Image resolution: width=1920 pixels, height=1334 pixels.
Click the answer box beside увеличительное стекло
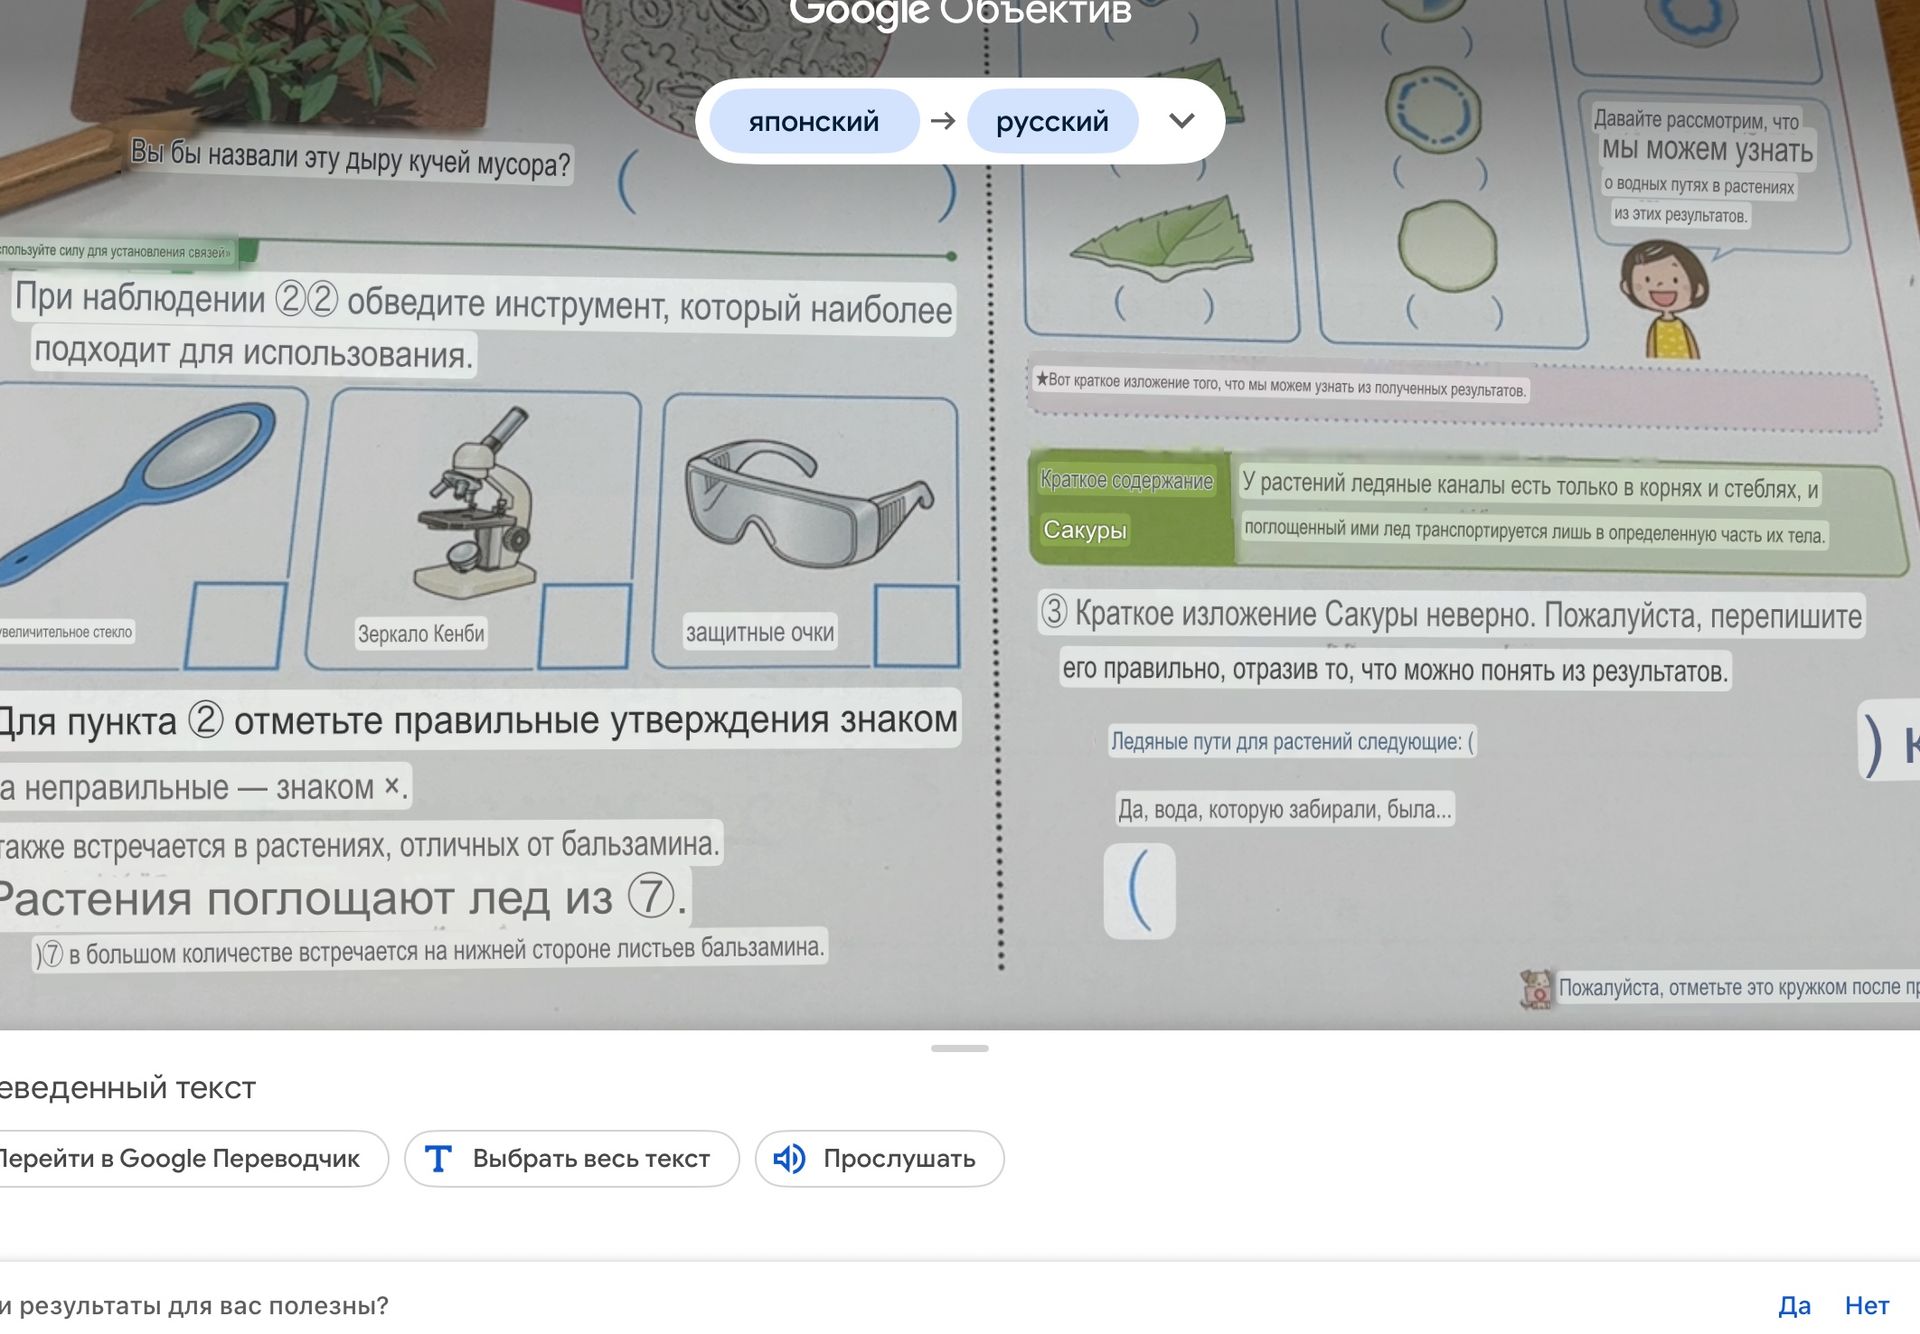235,626
